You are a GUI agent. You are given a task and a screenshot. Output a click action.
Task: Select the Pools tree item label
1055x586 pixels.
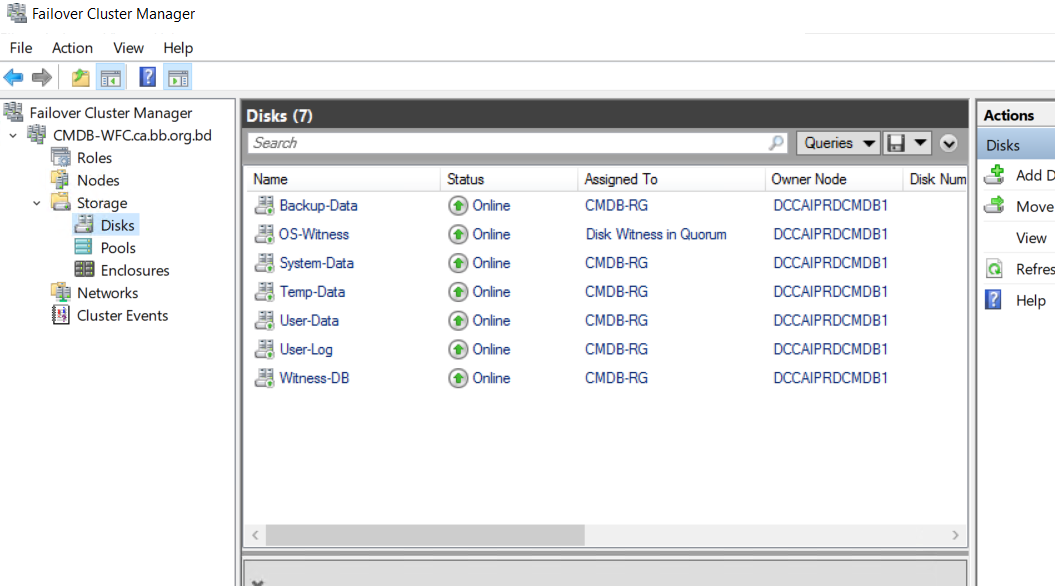pos(118,248)
